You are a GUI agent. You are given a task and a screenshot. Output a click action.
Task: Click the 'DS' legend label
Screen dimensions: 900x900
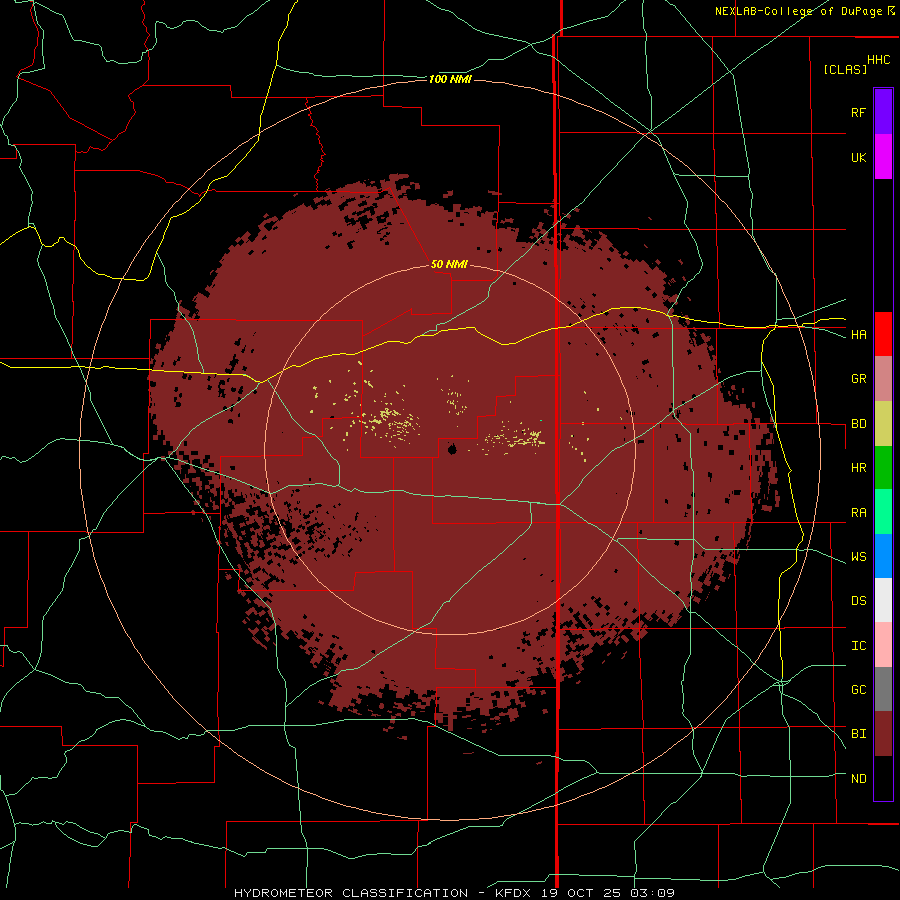[859, 601]
